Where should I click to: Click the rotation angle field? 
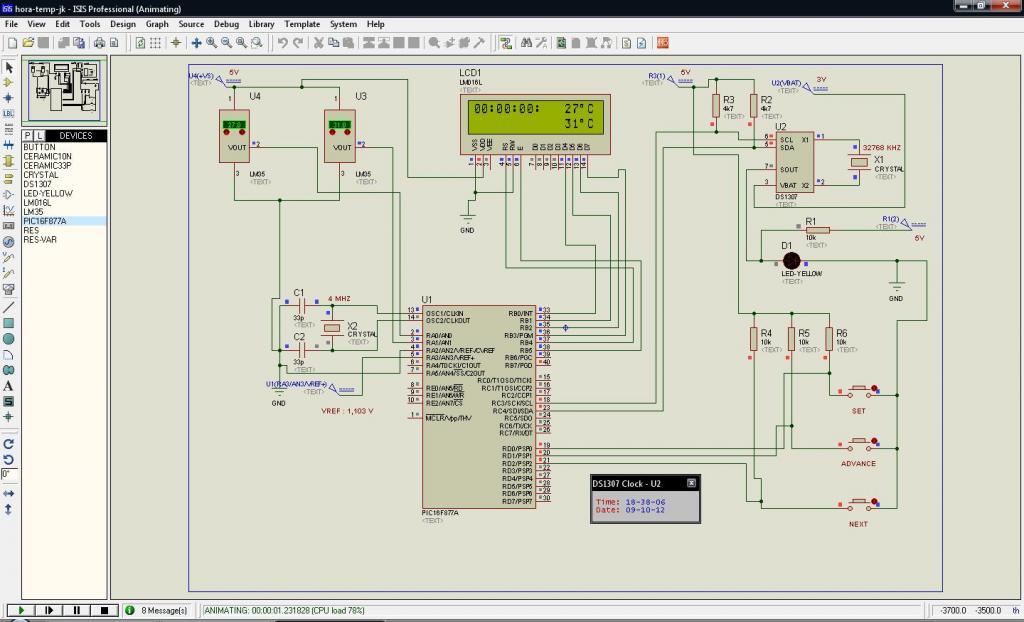click(8, 474)
